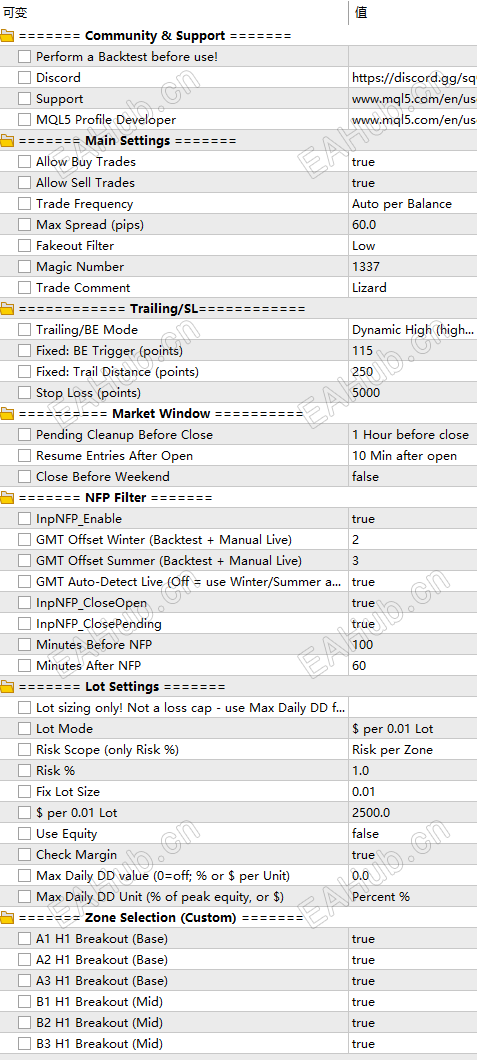
Task: Select the GMT Auto-Detect Live row label
Action: tap(189, 581)
